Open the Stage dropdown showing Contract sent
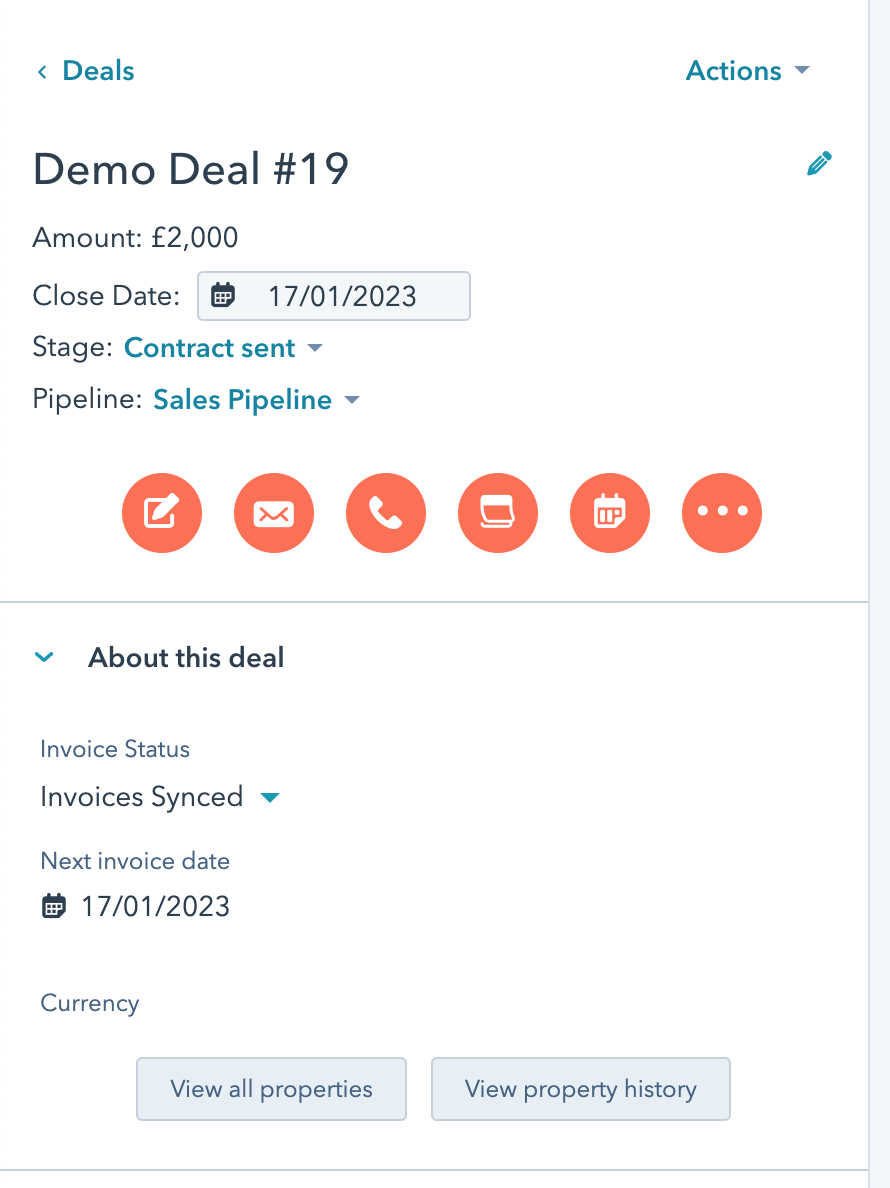This screenshot has height=1188, width=890. pos(224,347)
